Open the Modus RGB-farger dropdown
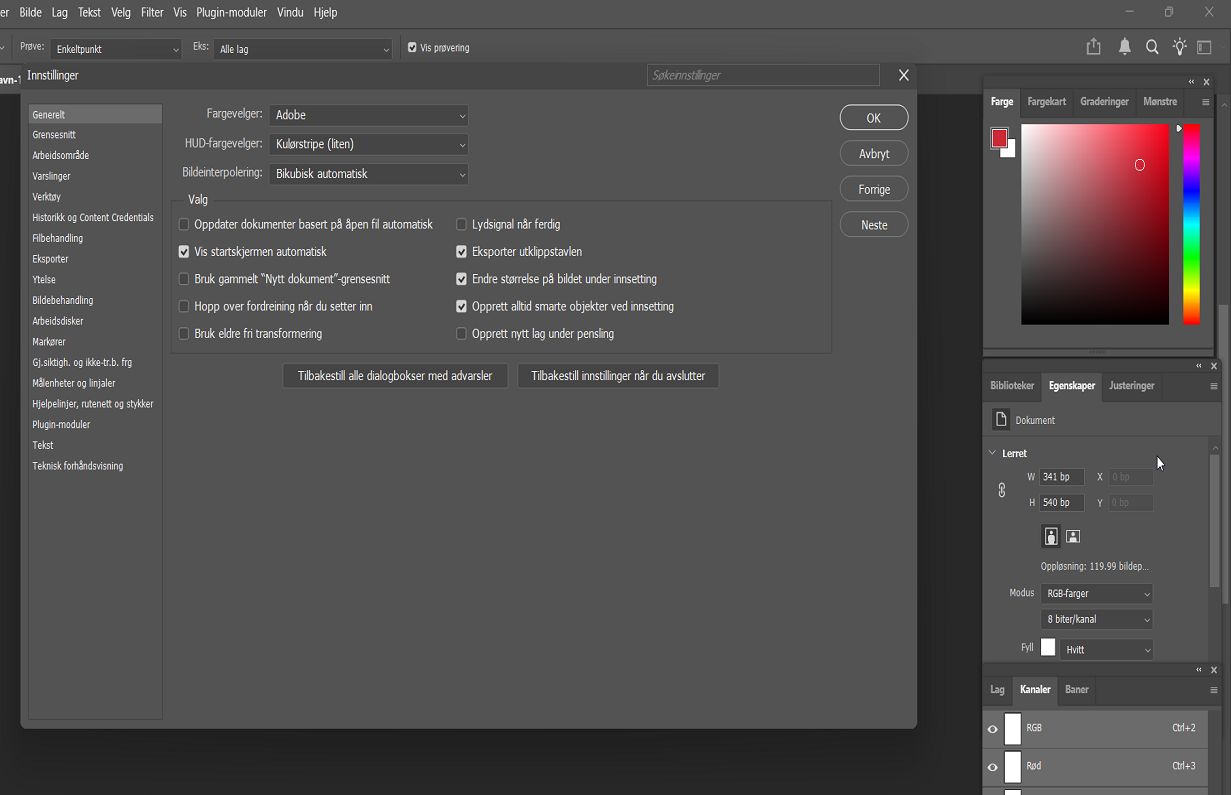Viewport: 1231px width, 795px height. point(1096,592)
